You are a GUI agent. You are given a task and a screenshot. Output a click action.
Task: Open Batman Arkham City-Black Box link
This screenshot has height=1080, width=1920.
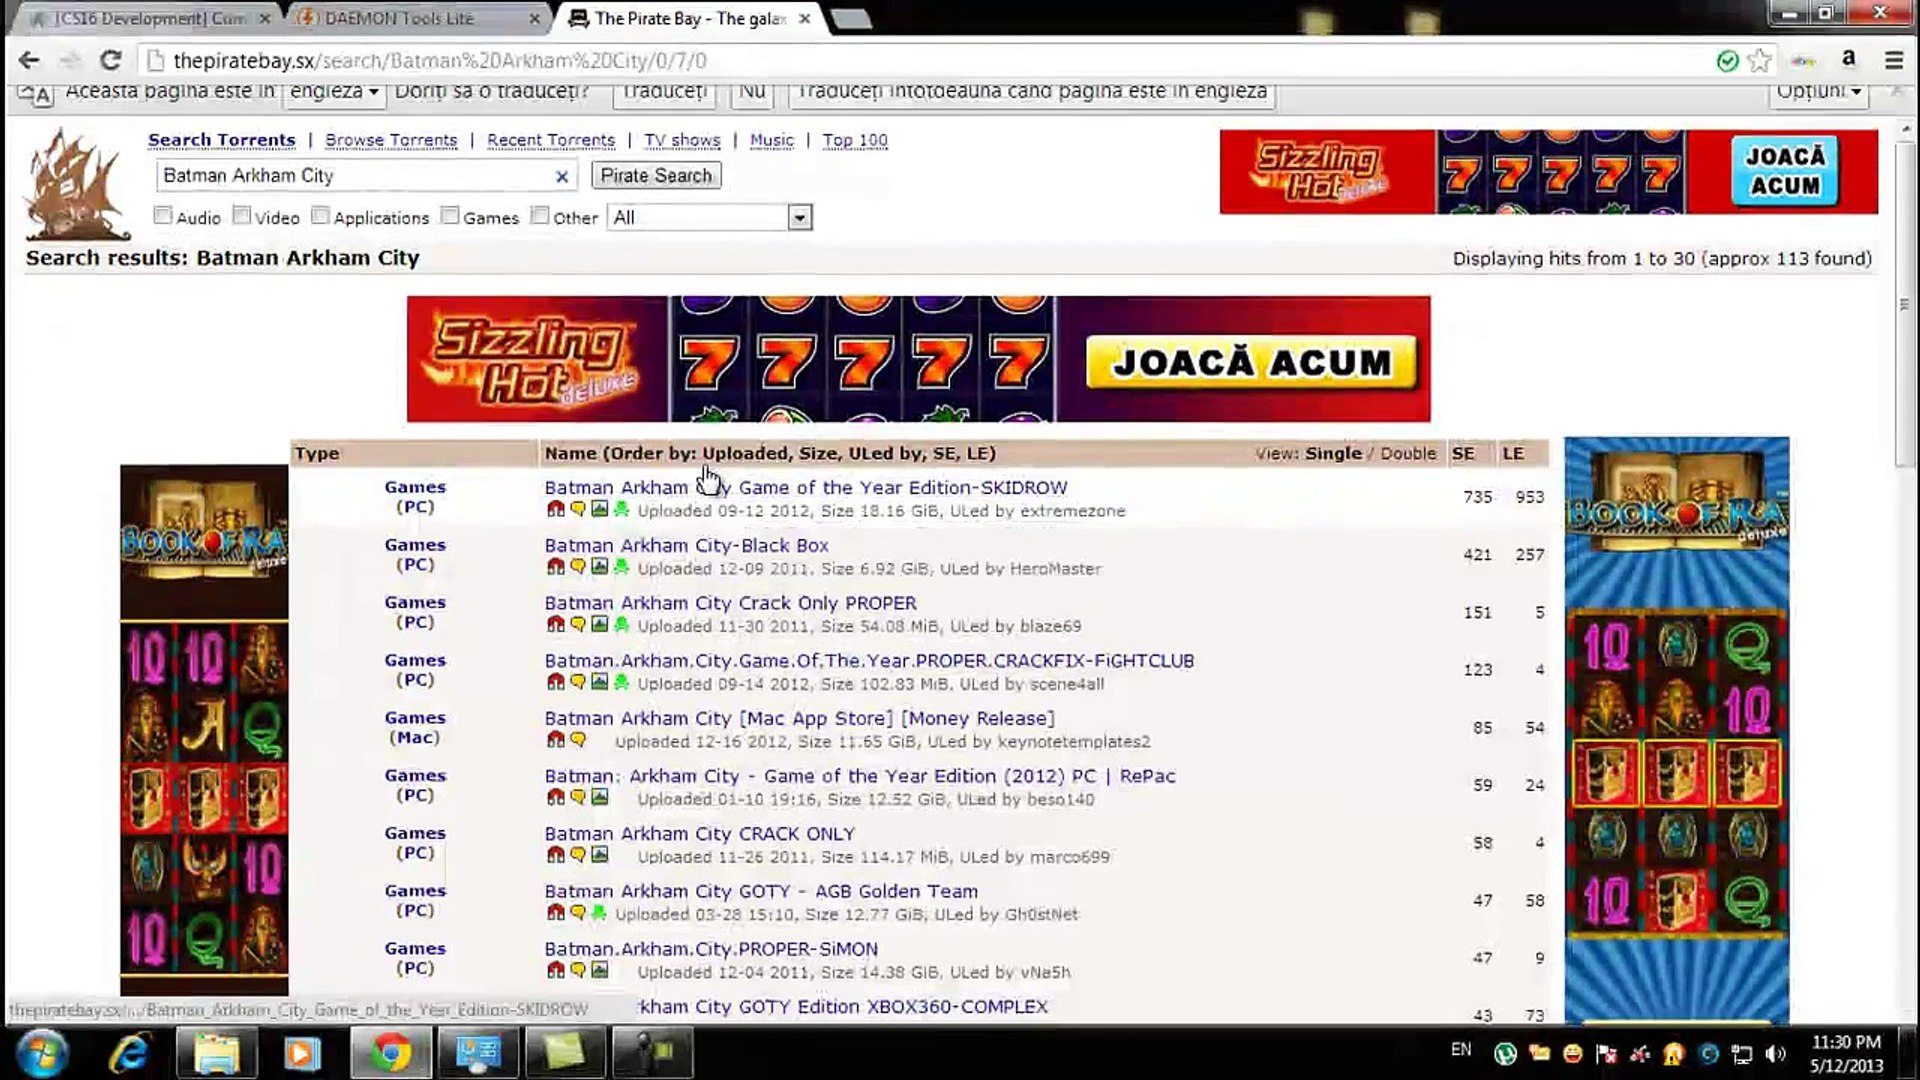tap(687, 546)
